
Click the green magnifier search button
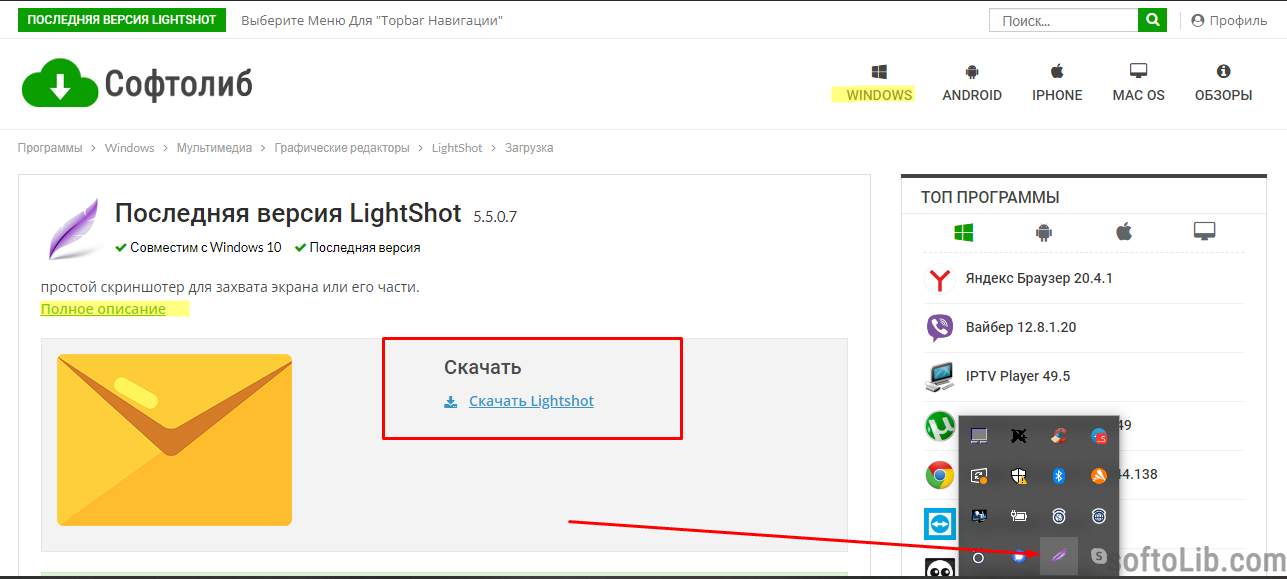(x=1152, y=20)
